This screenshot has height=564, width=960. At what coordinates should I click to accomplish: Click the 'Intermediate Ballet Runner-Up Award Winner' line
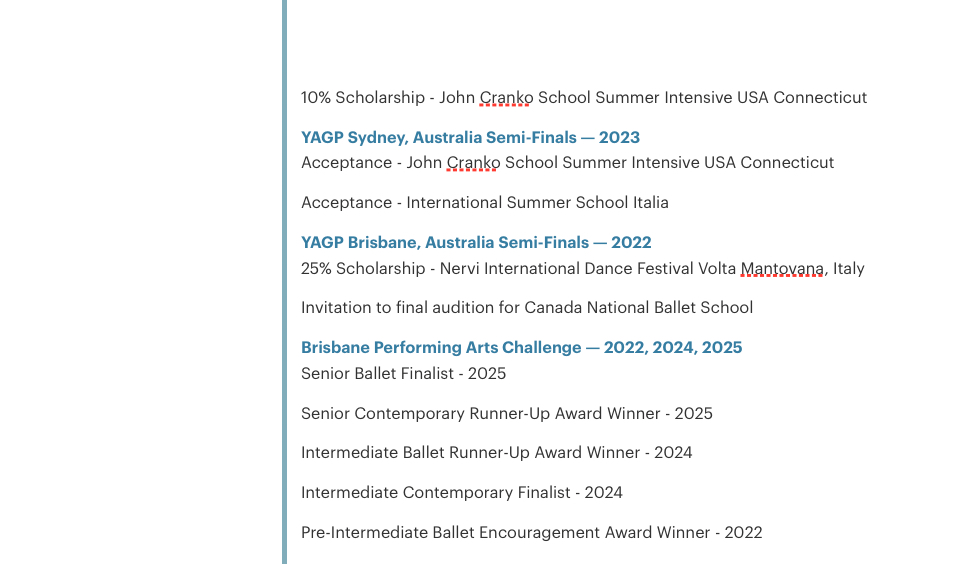[x=496, y=453]
